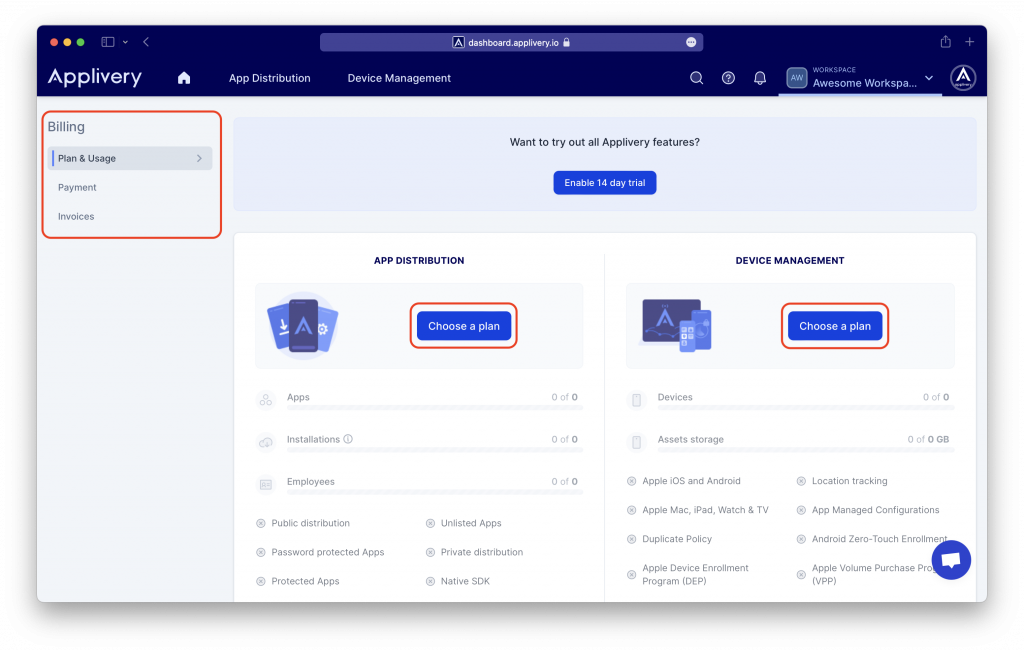Click the Installations cloud icon
This screenshot has height=651, width=1024.
(266, 442)
